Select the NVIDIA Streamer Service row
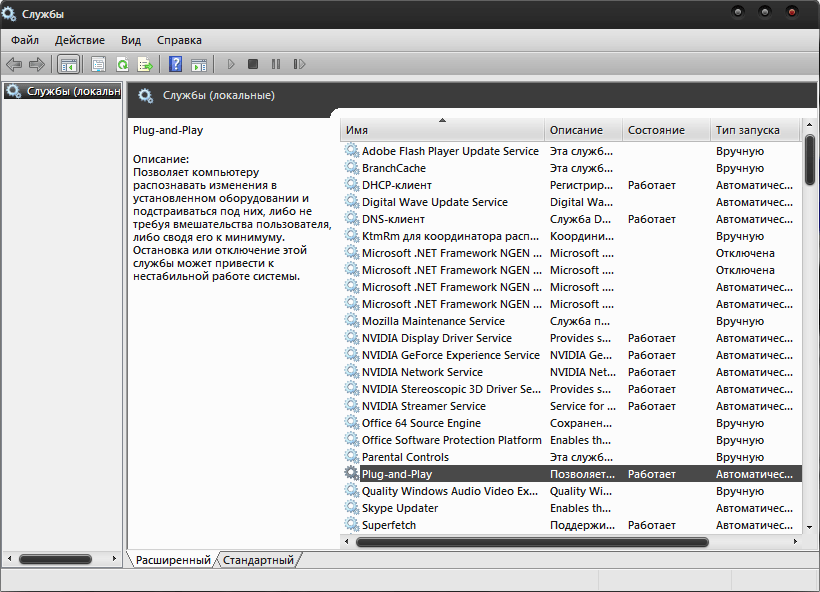Screen dimensions: 820x592 coord(423,406)
